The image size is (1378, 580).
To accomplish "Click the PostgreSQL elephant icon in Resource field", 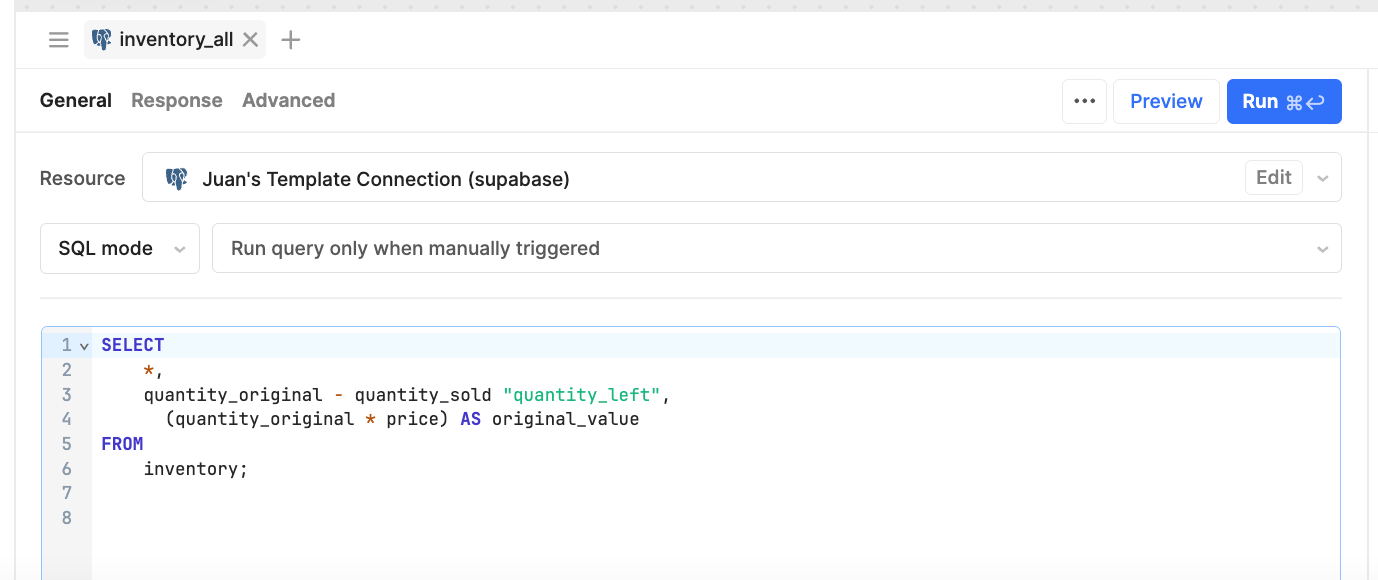I will [177, 179].
